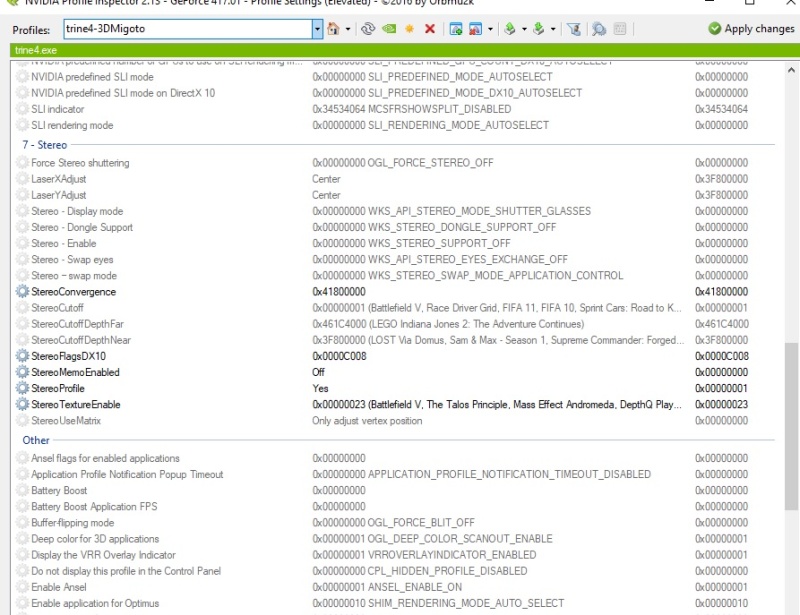Select 'Application Profile Notification Popup Timeout' row

pos(392,474)
